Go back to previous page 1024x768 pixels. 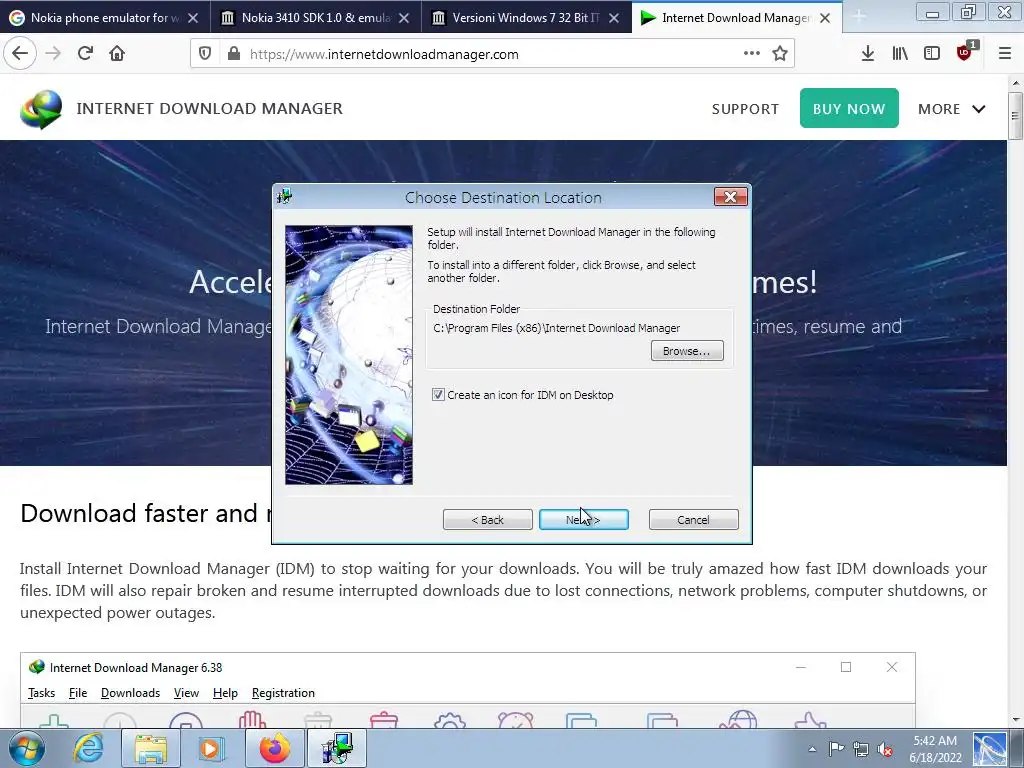20,54
